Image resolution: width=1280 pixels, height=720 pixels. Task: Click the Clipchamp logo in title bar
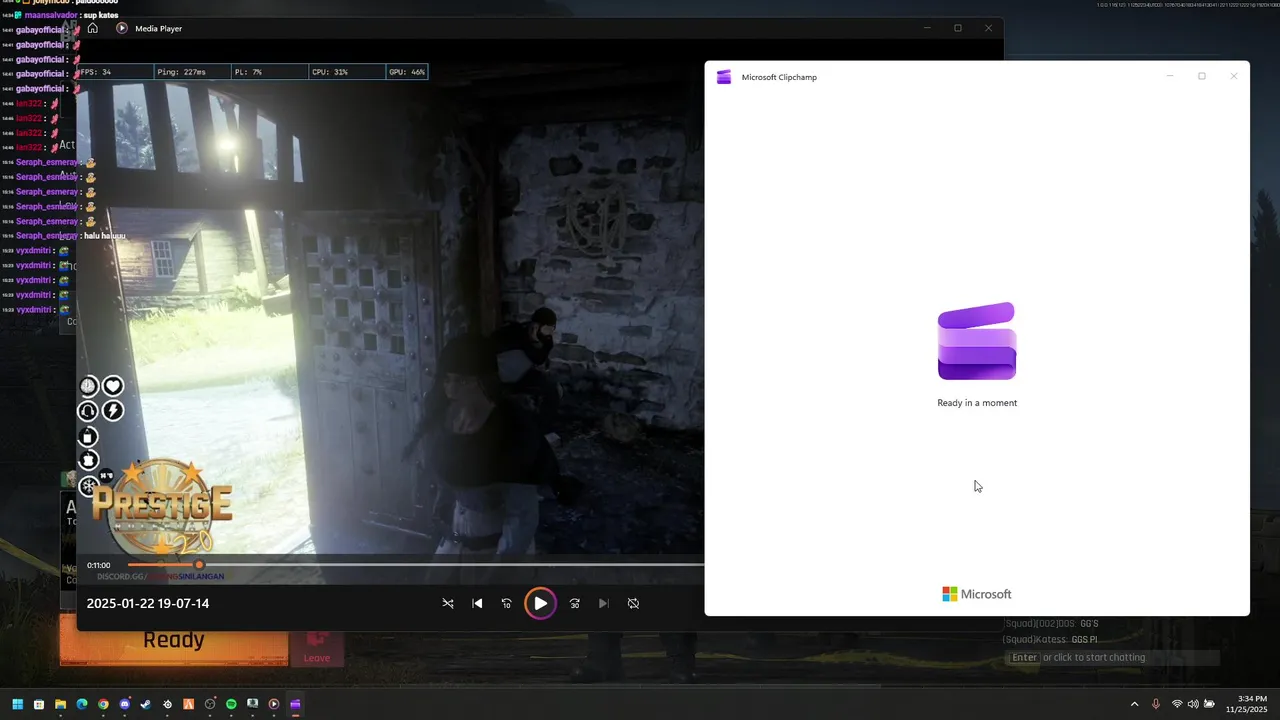pos(724,77)
